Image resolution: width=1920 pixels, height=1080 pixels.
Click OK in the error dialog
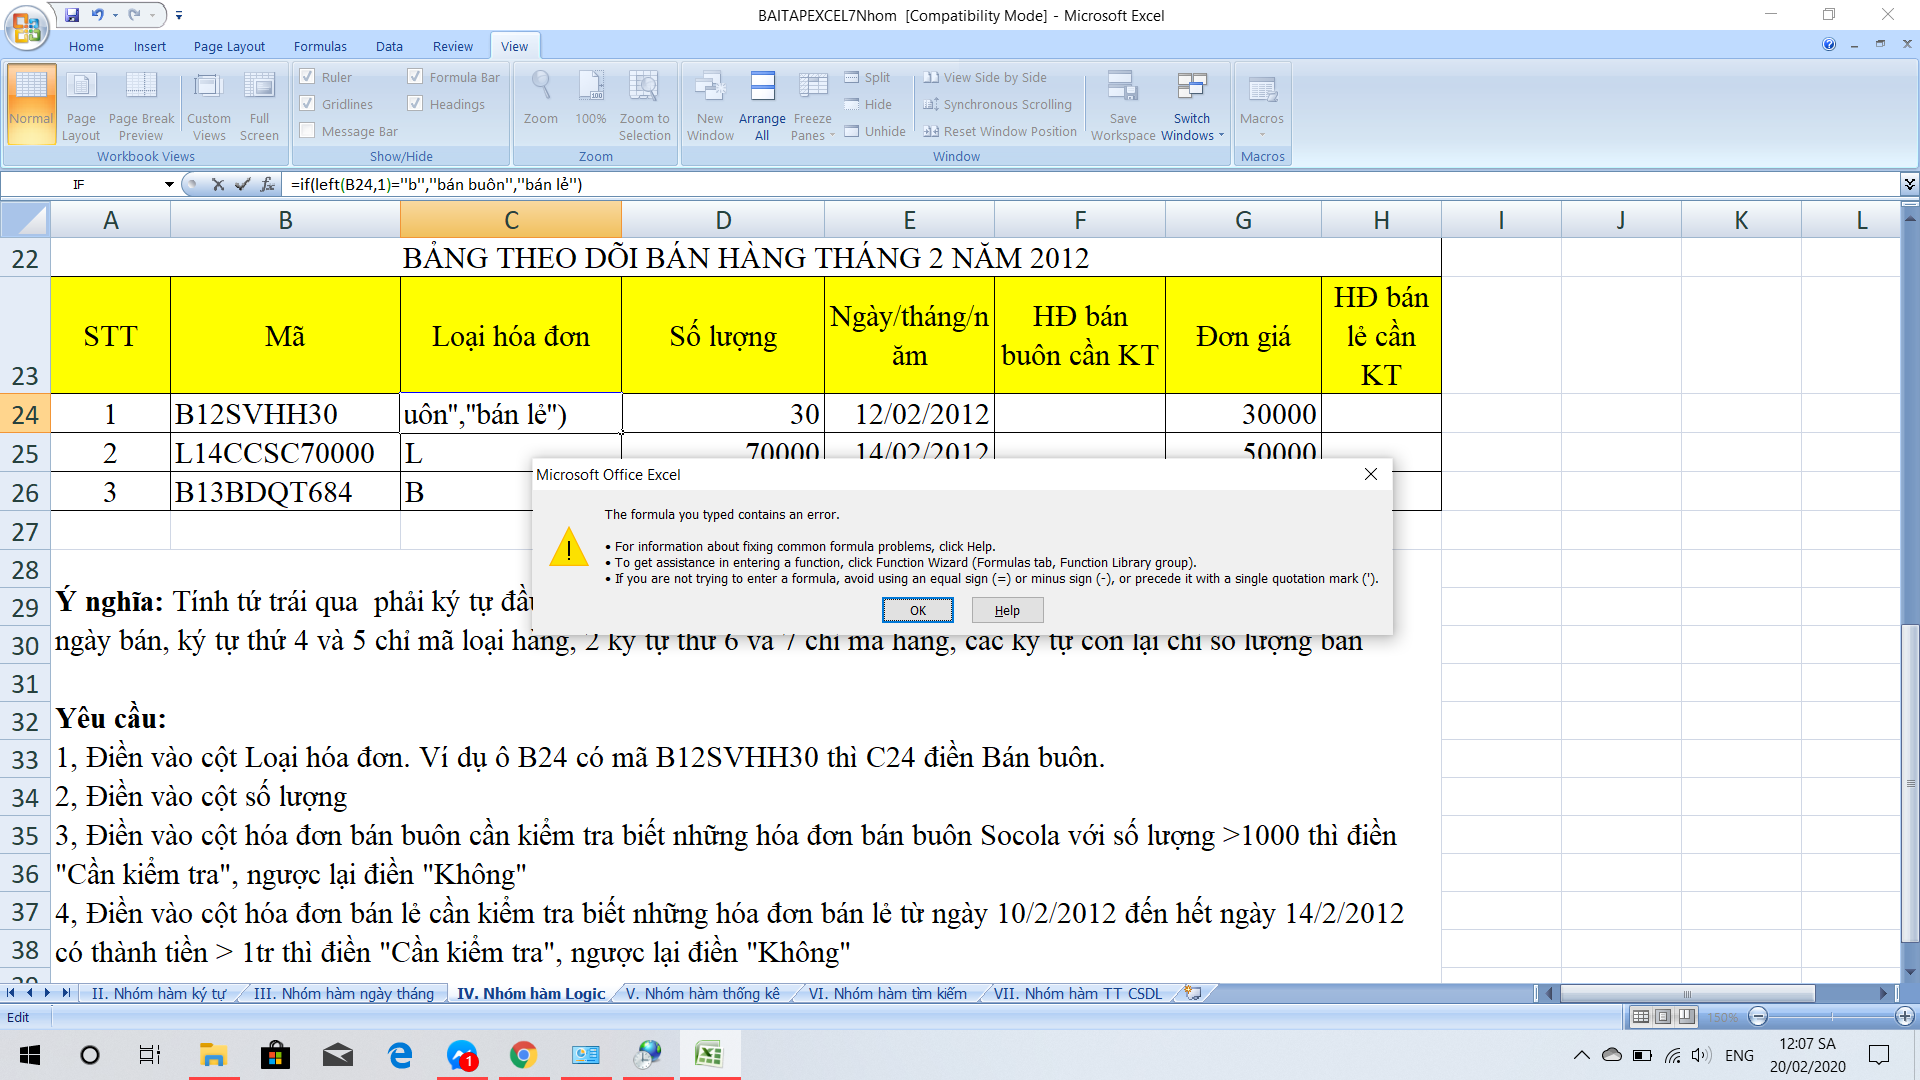coord(917,610)
